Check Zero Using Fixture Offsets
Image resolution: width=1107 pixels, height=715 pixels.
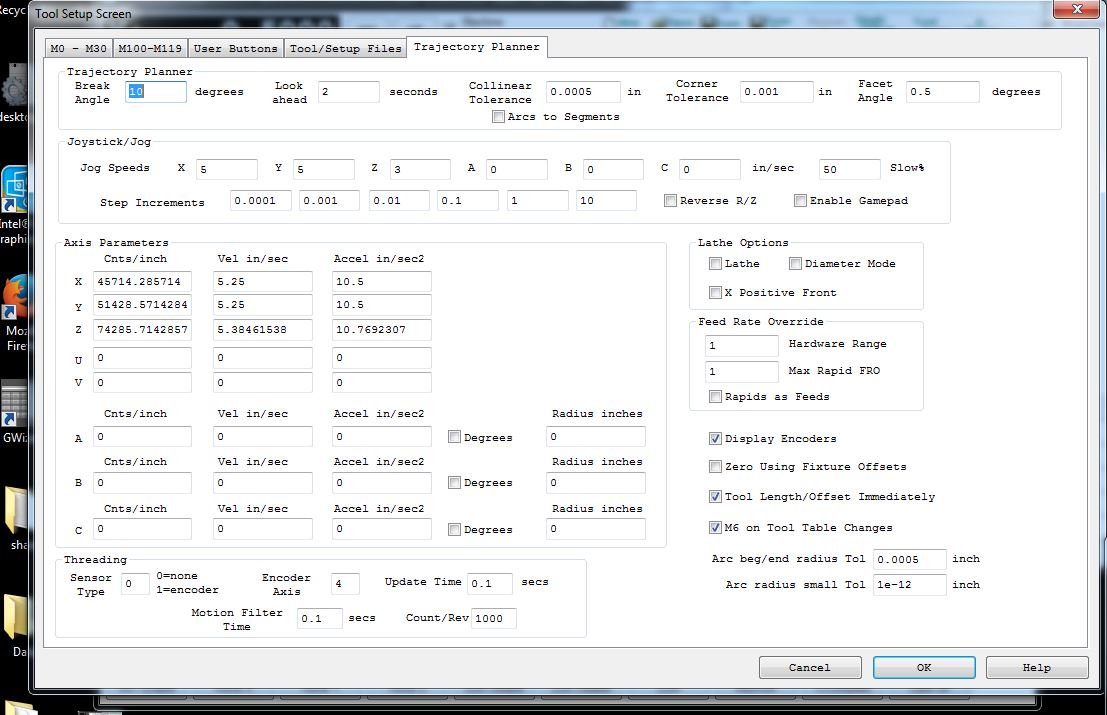pyautogui.click(x=715, y=467)
